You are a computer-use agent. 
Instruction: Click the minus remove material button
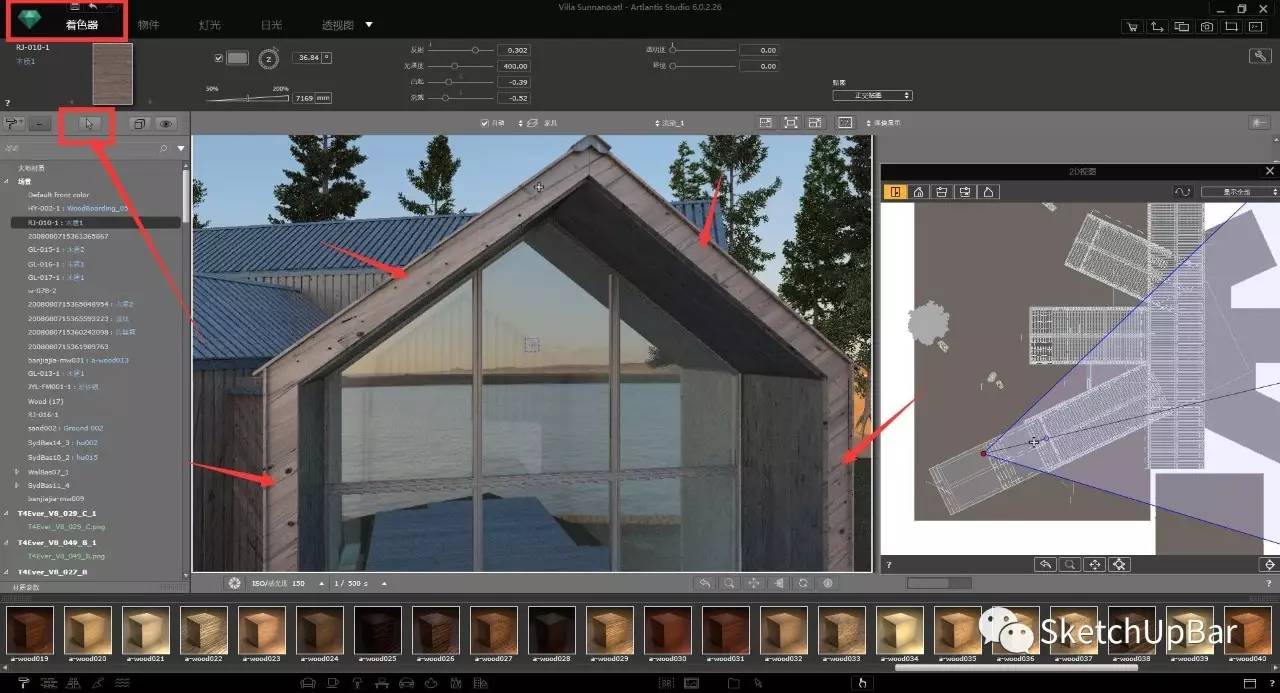coord(39,124)
